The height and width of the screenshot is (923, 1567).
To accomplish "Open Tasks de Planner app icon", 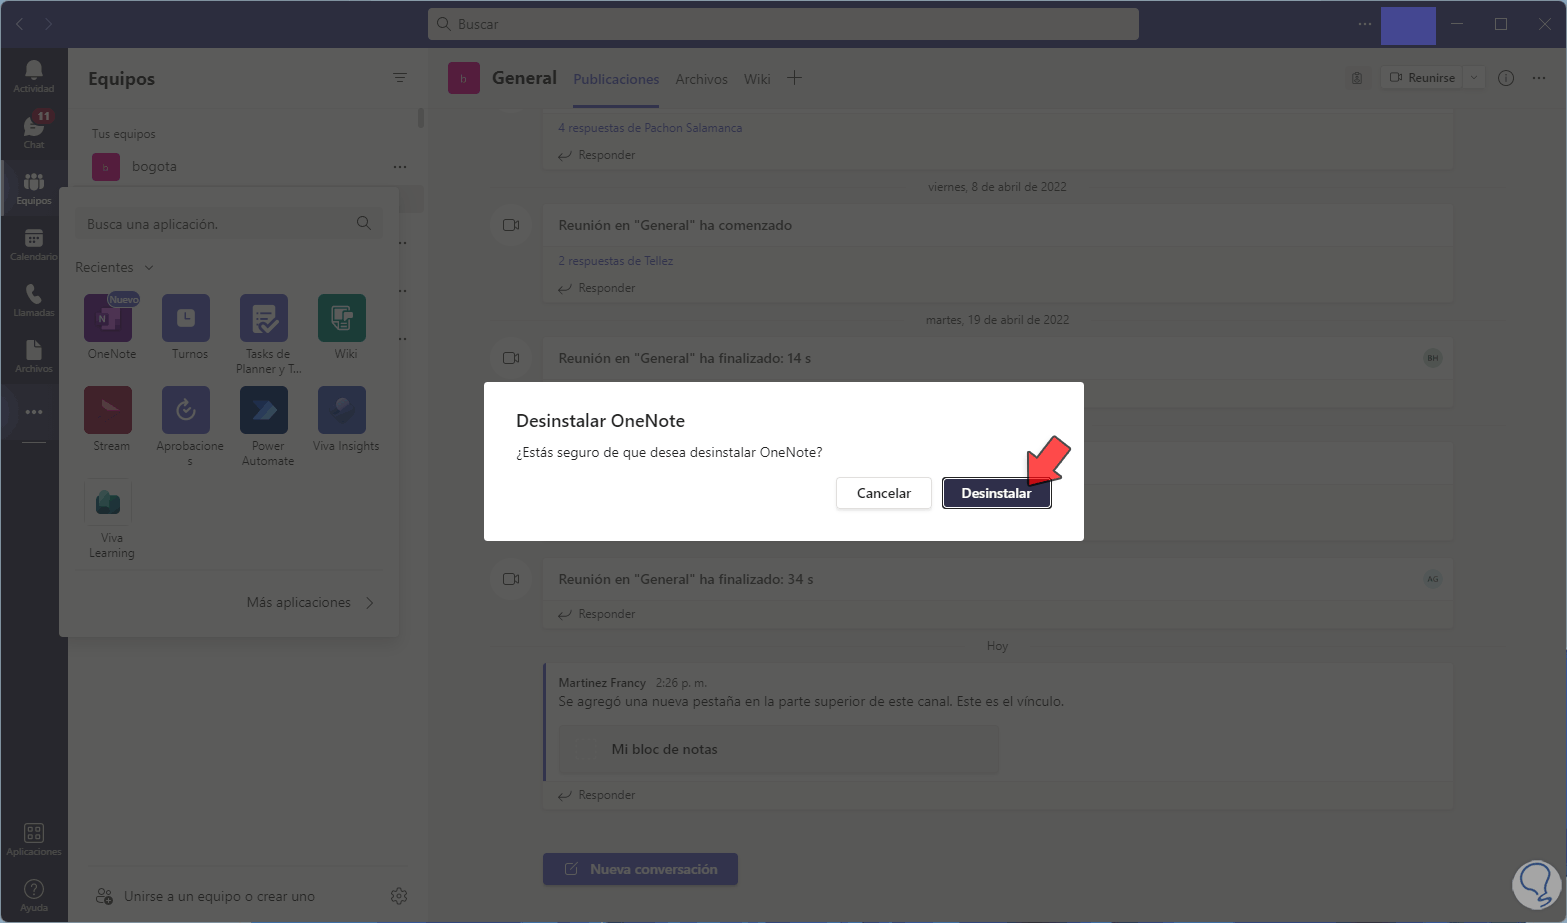I will tap(264, 318).
